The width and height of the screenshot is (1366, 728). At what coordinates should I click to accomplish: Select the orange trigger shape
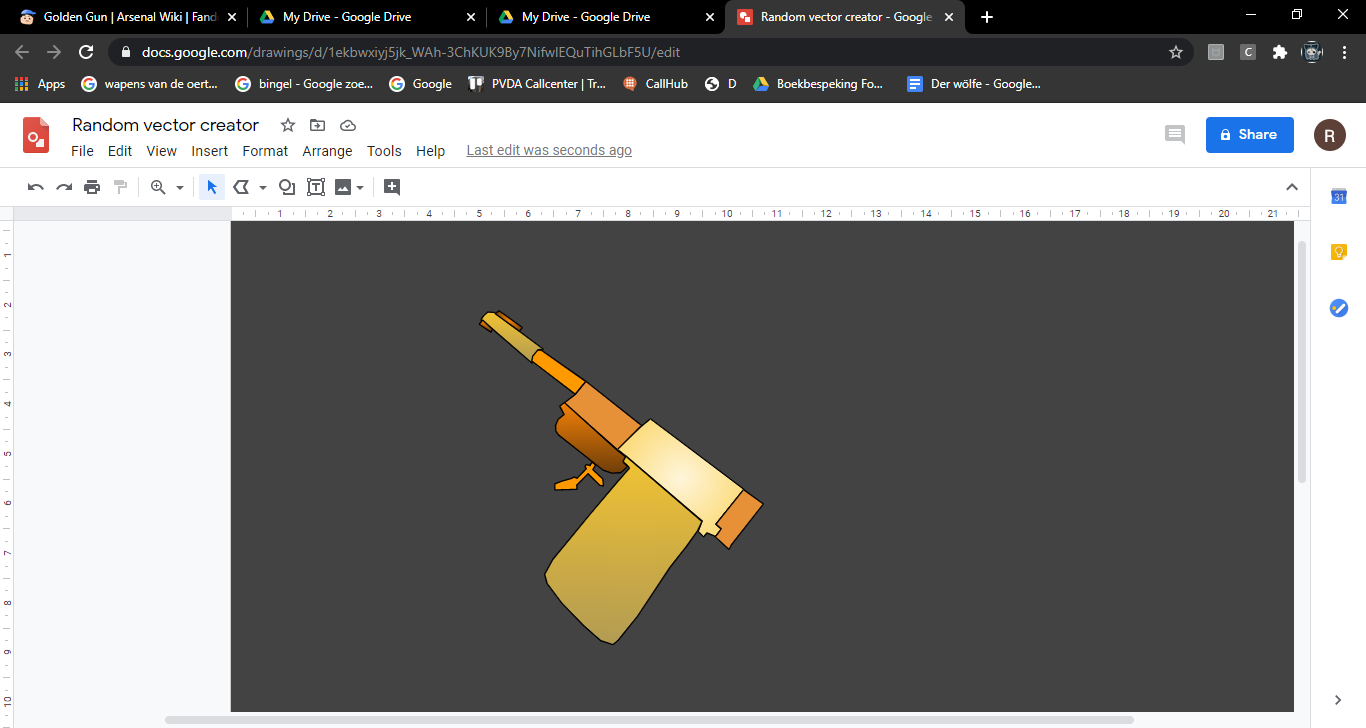point(580,478)
